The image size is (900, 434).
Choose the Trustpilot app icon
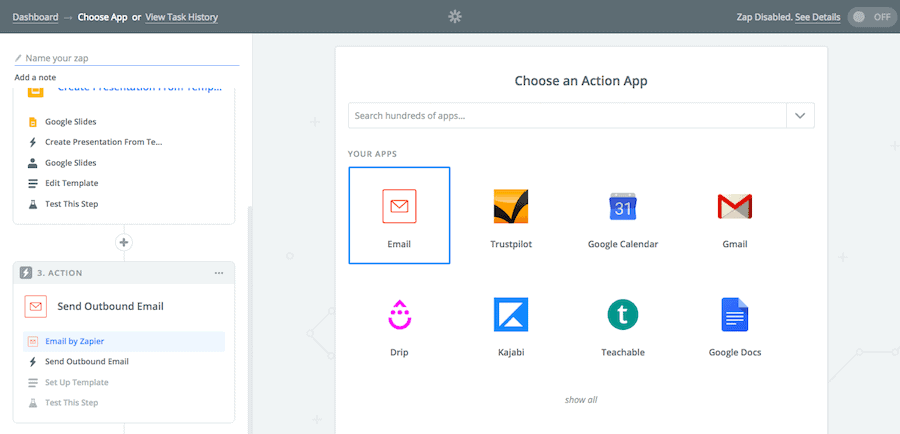511,207
